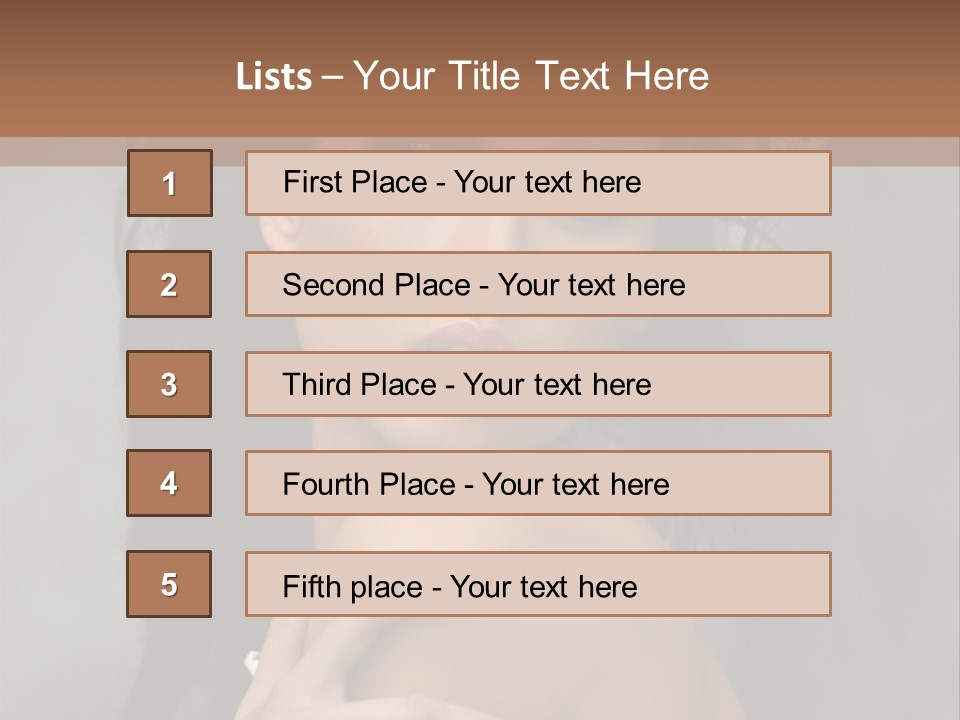
Task: Click the number 5 square
Action: 169,584
